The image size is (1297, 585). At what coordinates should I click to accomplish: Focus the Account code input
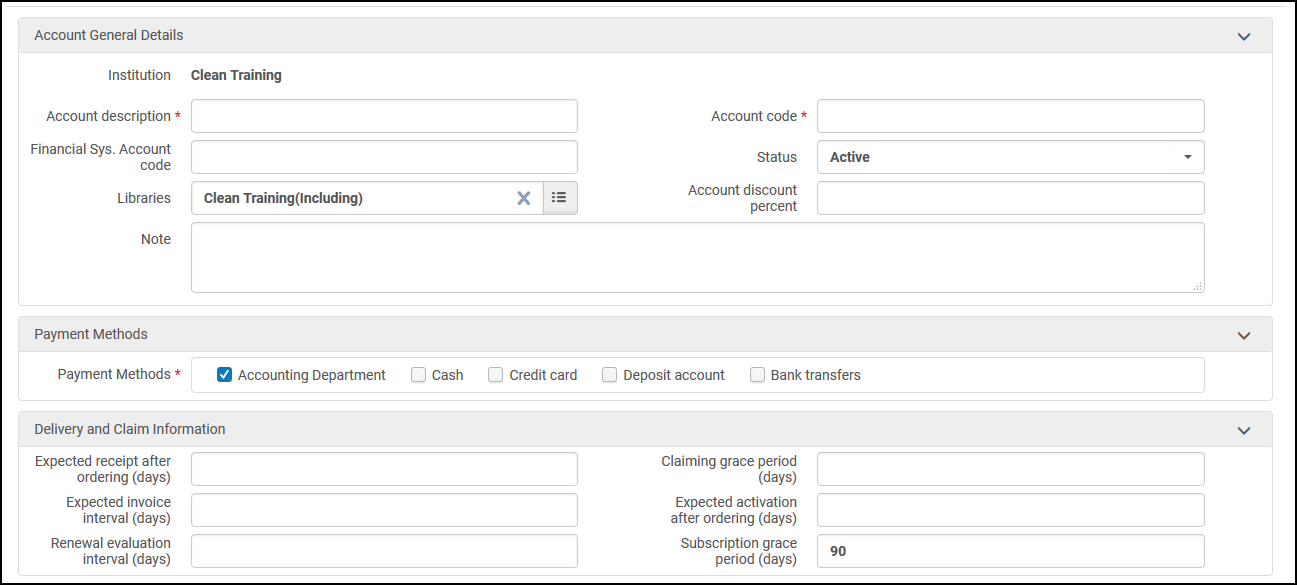1010,116
